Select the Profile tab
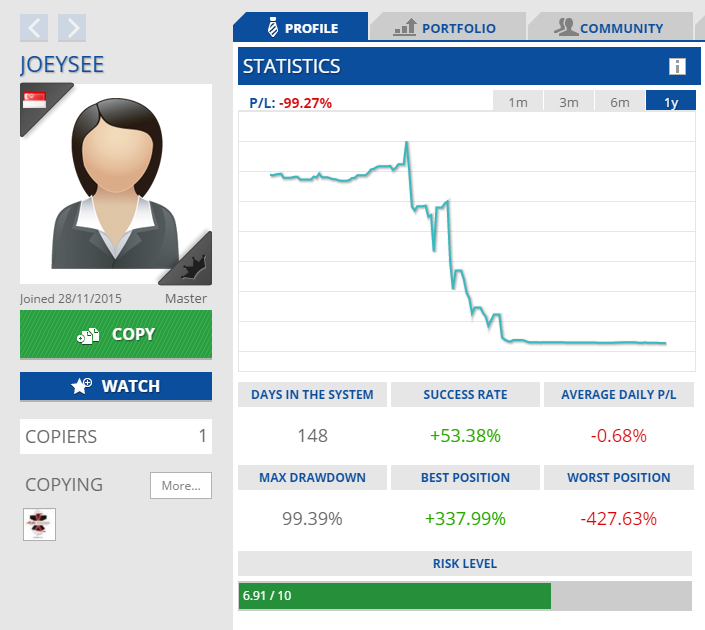Screen dimensions: 705x630 coord(300,28)
